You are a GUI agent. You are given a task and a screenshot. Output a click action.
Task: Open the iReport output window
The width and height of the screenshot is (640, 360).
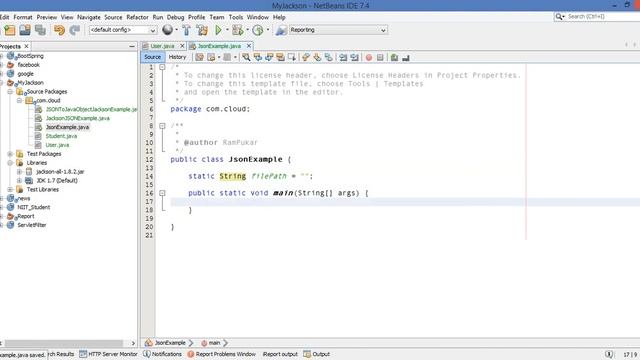click(x=280, y=354)
